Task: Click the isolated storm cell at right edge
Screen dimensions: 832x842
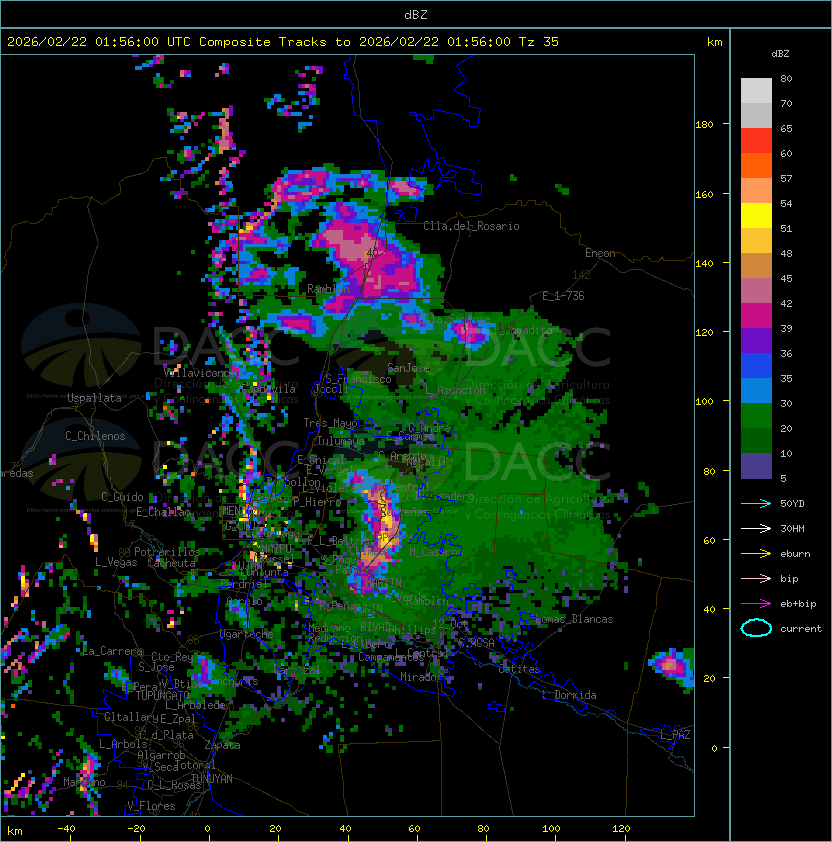Action: [x=671, y=666]
